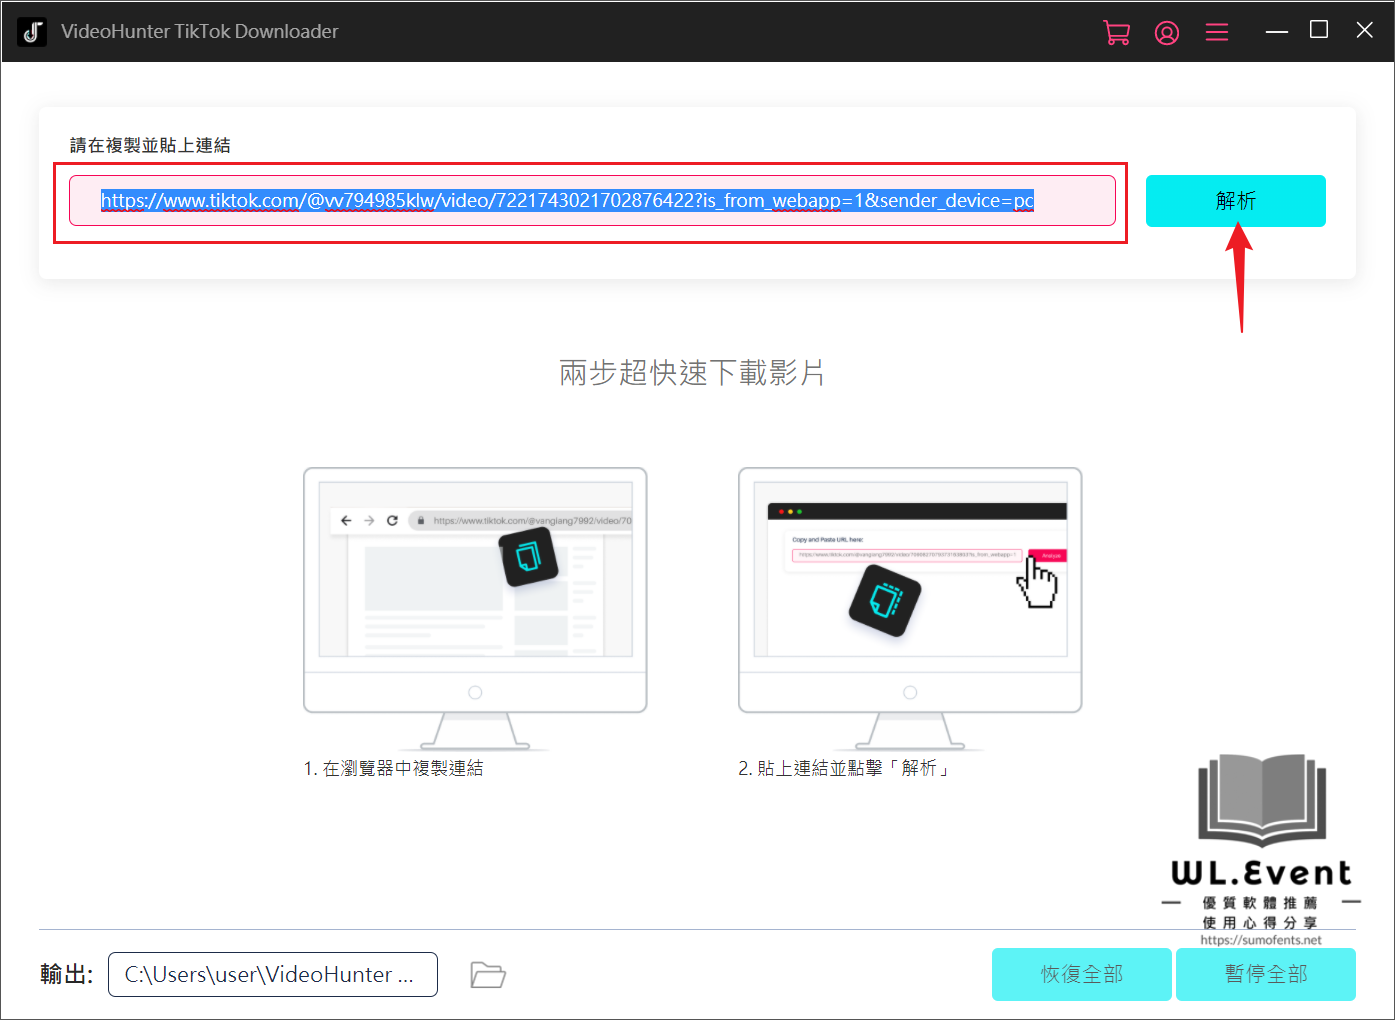This screenshot has width=1395, height=1020.
Task: Click the 輸出: label
Action: [66, 974]
